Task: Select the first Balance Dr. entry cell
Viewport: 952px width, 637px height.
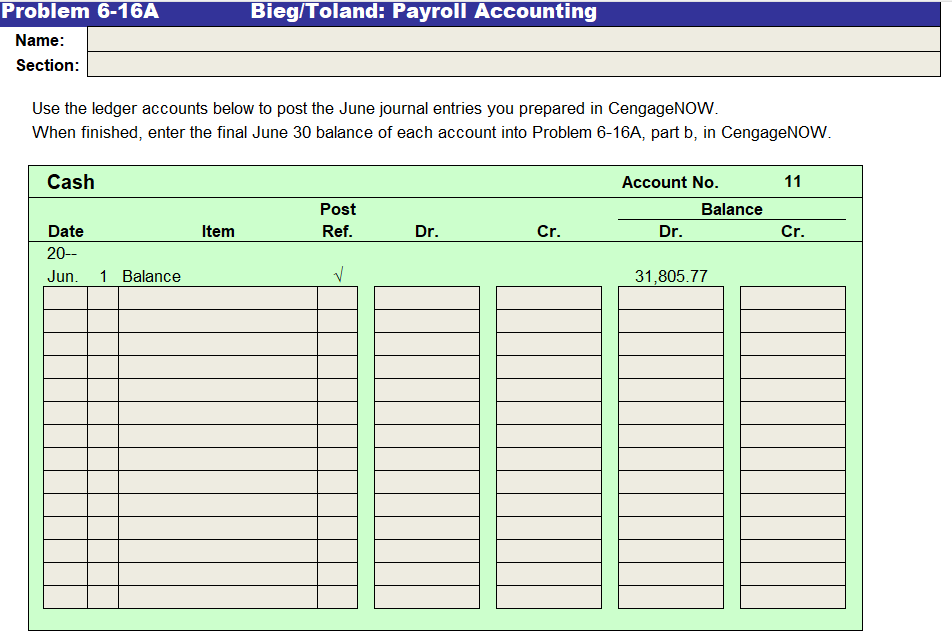Action: point(670,295)
